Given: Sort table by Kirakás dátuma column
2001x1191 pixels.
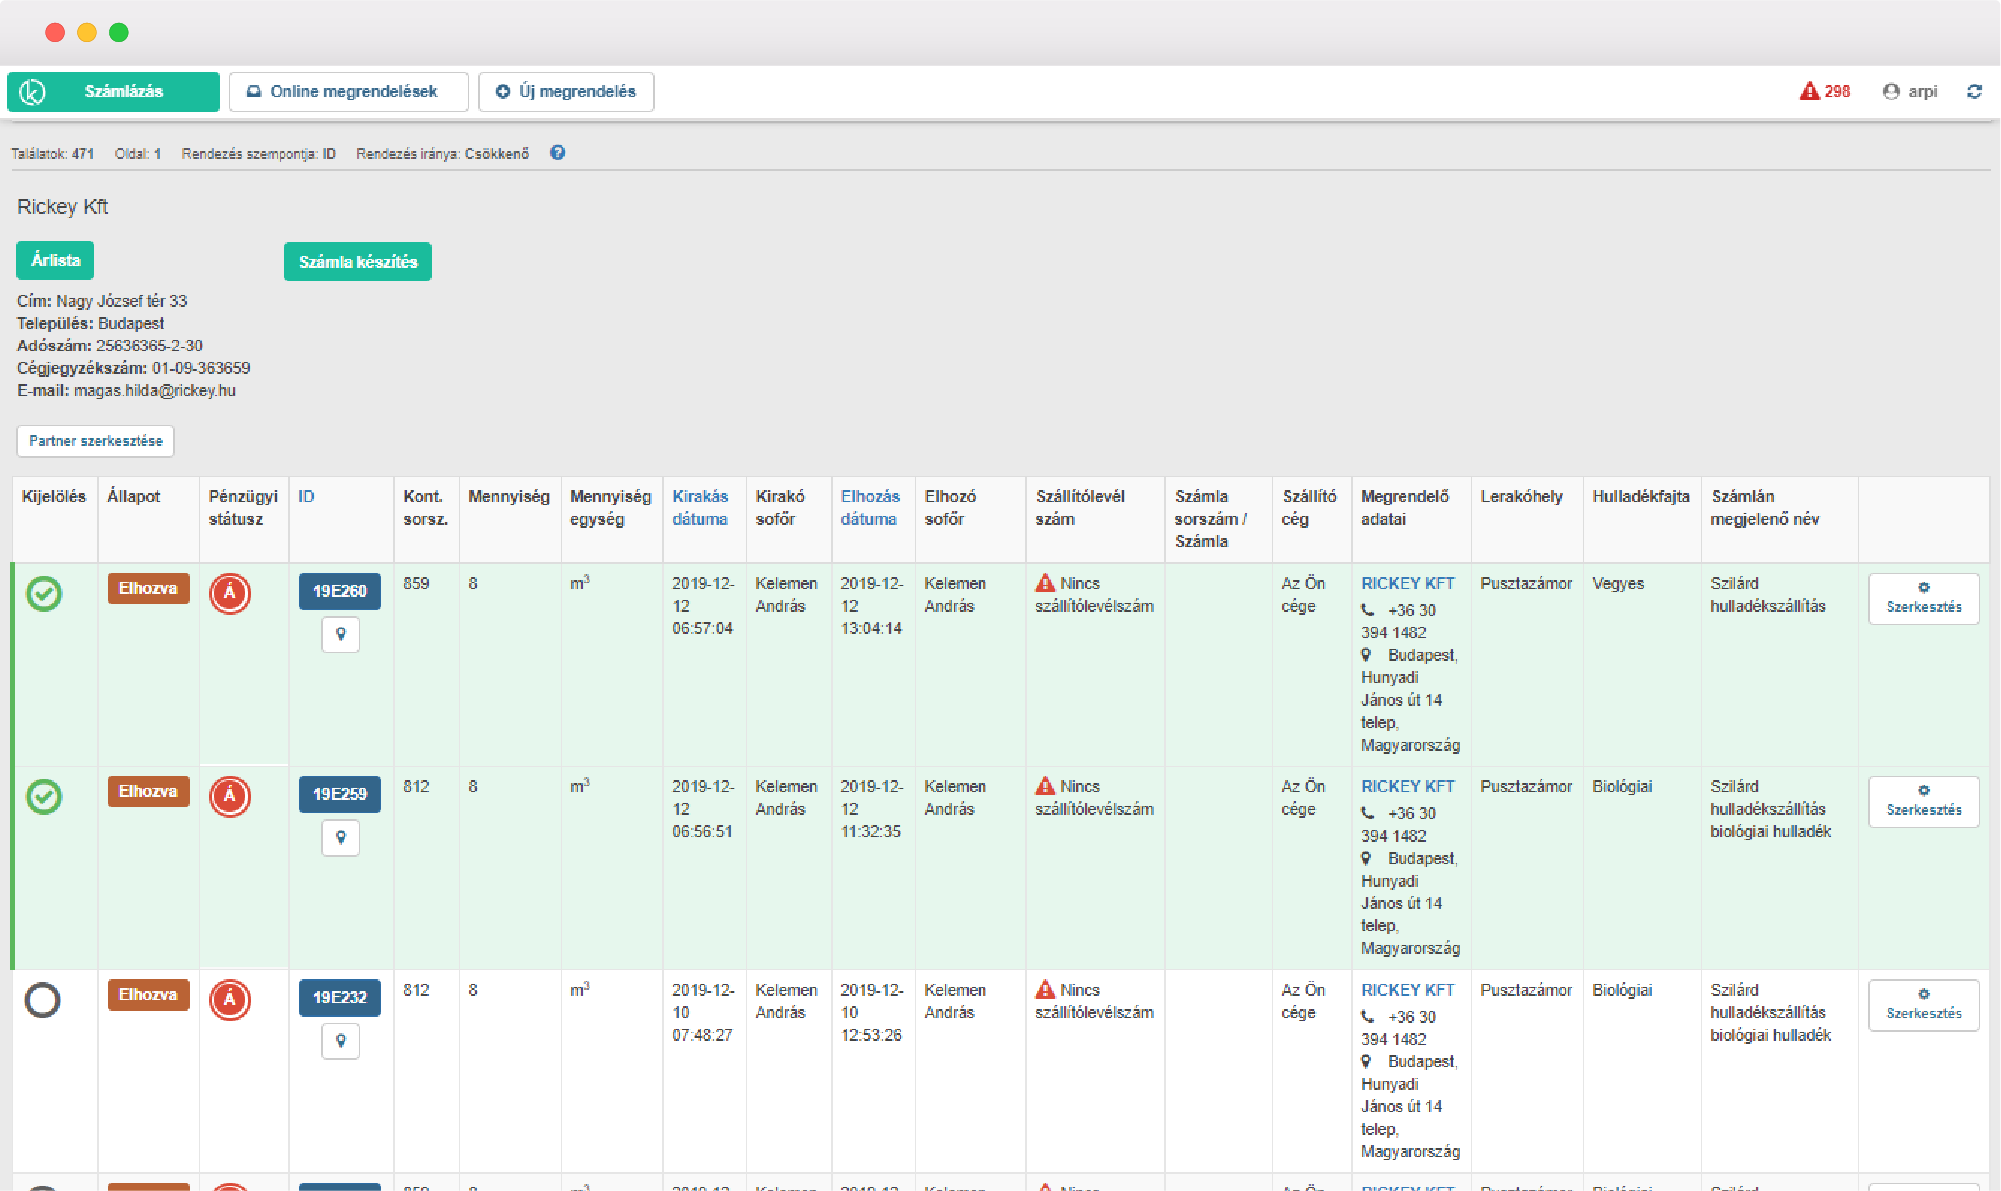Looking at the screenshot, I should (699, 507).
